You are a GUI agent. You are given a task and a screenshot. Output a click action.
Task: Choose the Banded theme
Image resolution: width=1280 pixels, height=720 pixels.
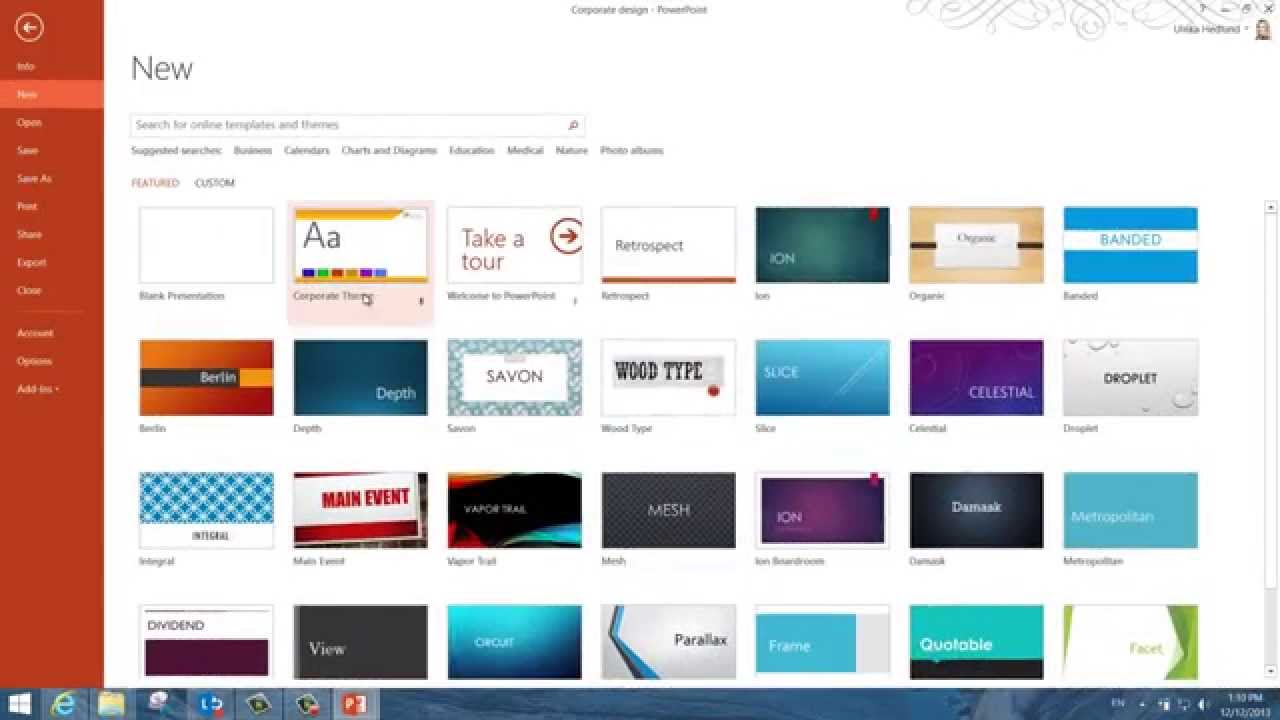1130,245
